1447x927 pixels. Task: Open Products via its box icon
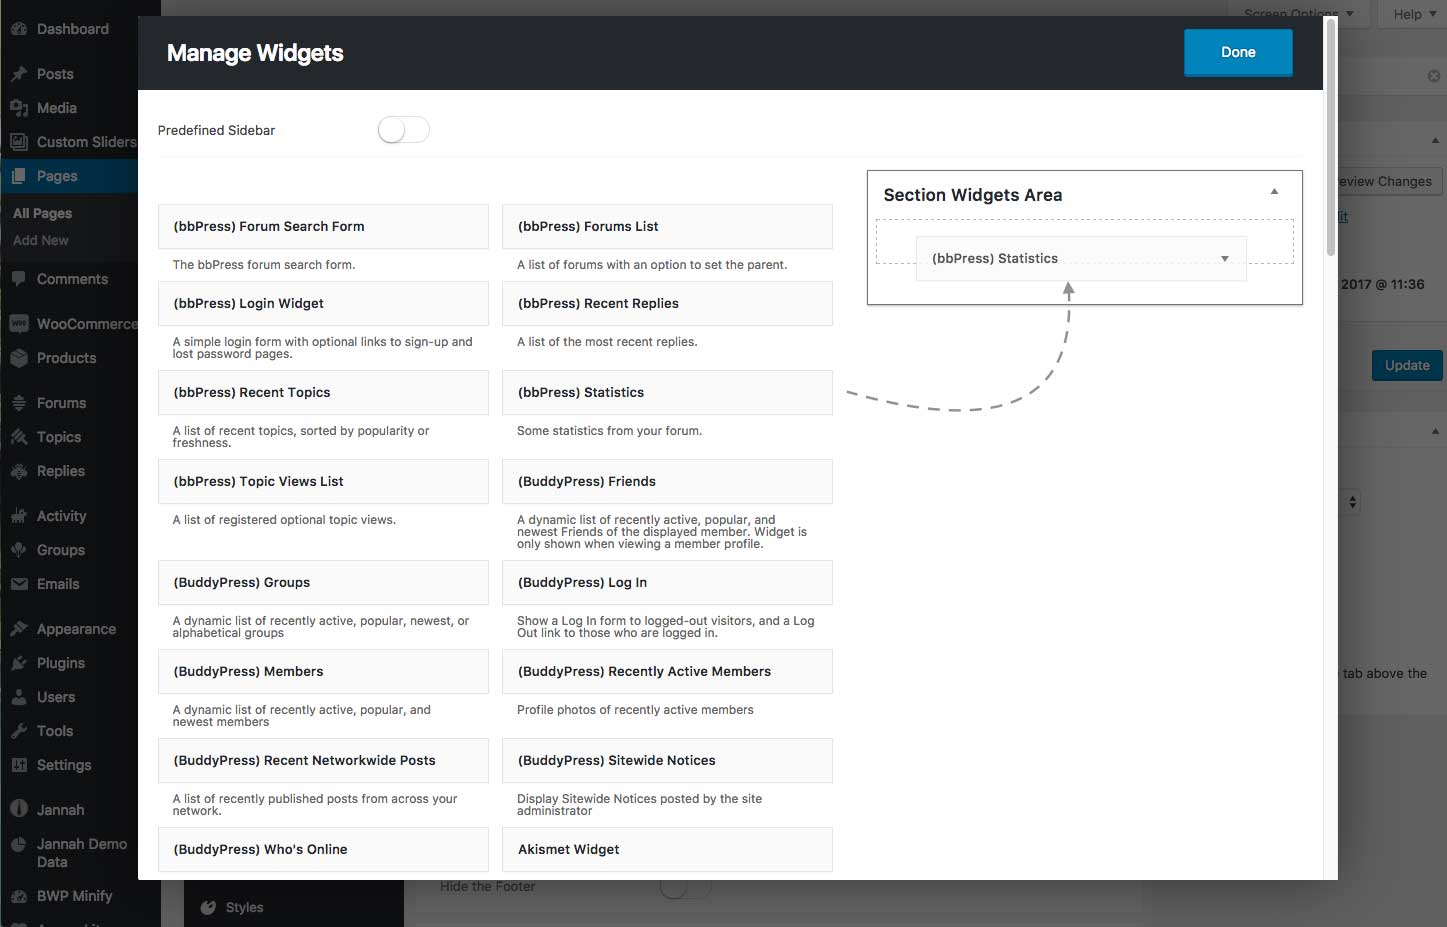click(18, 358)
